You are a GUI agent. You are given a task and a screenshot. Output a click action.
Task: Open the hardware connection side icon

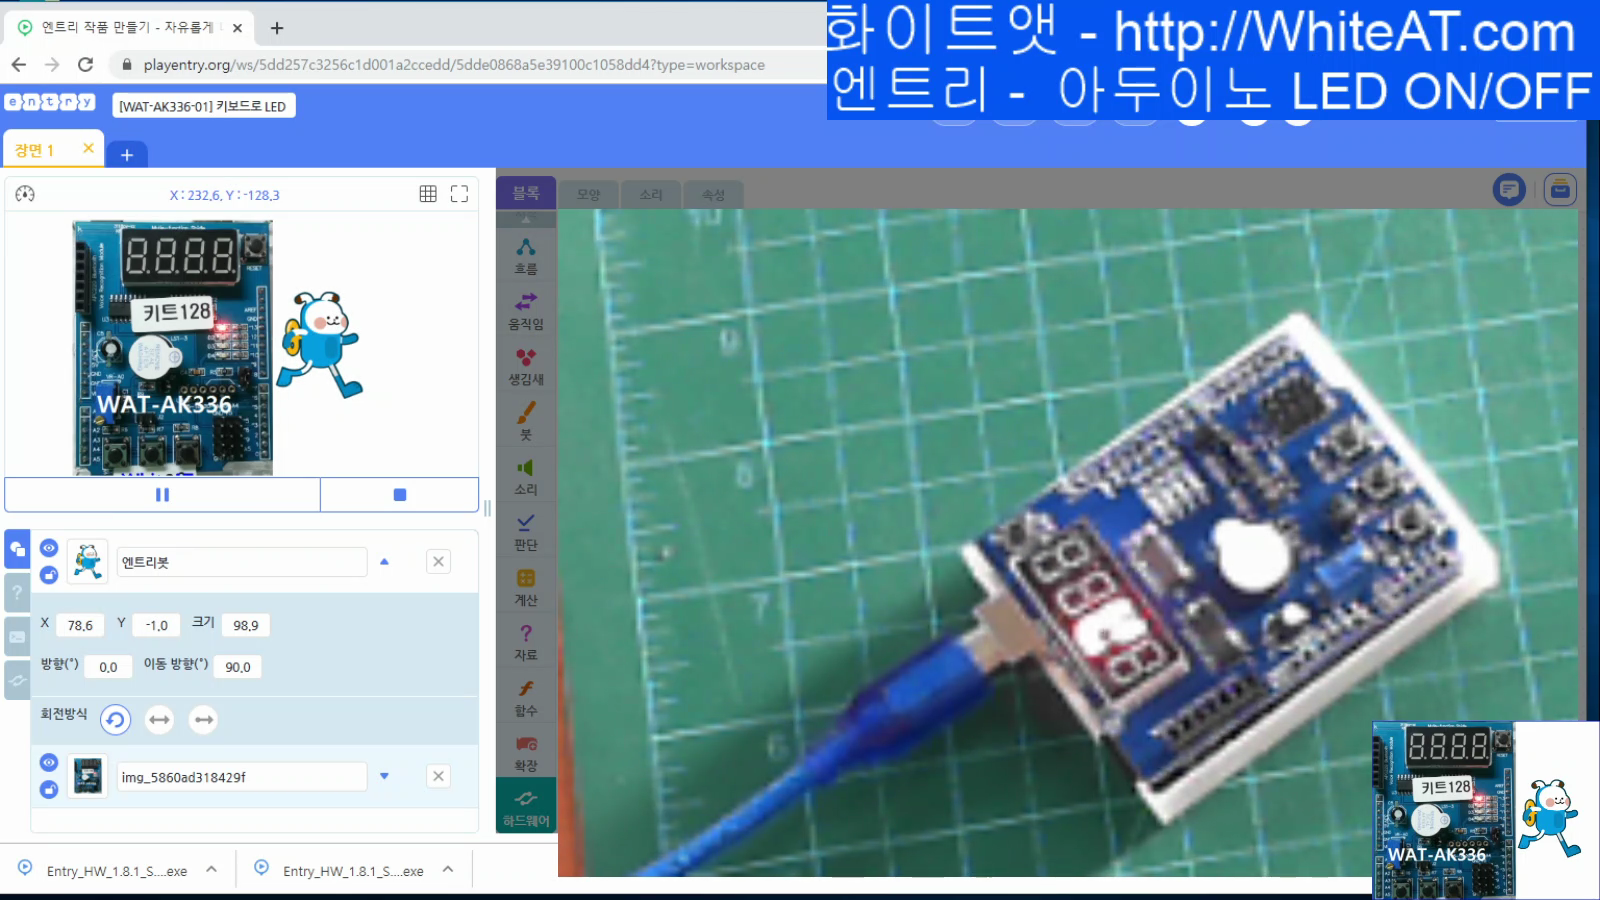pyautogui.click(x=17, y=680)
